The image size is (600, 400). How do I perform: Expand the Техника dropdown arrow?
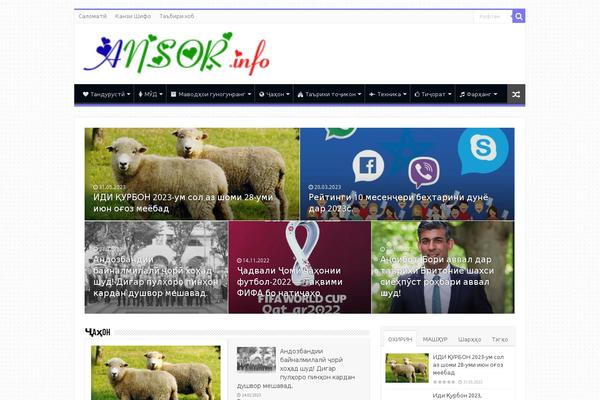(405, 94)
